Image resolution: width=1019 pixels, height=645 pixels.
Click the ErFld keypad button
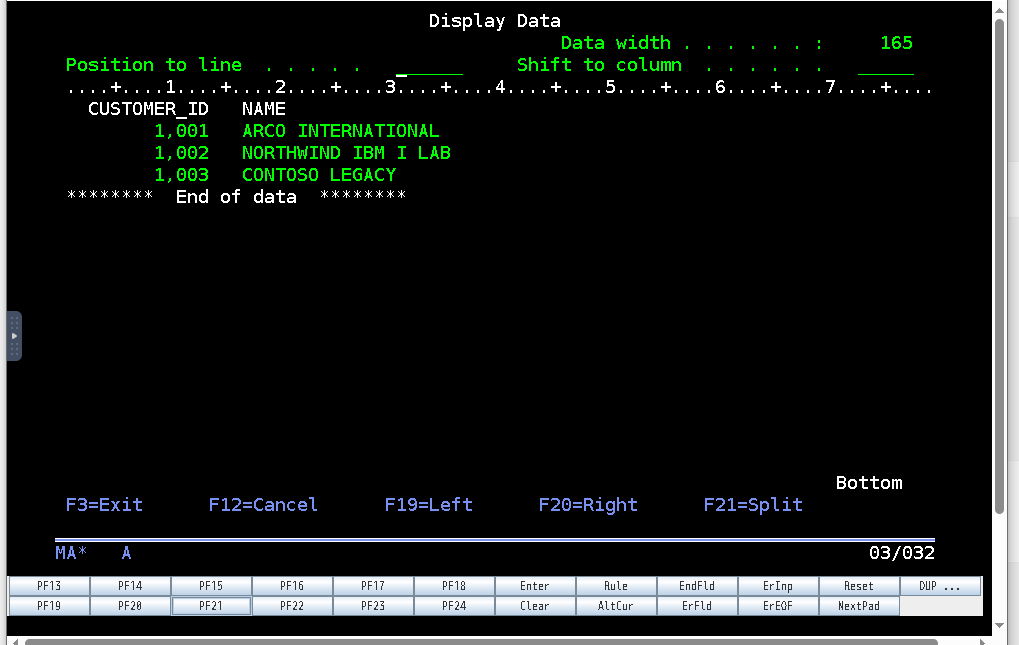[697, 606]
